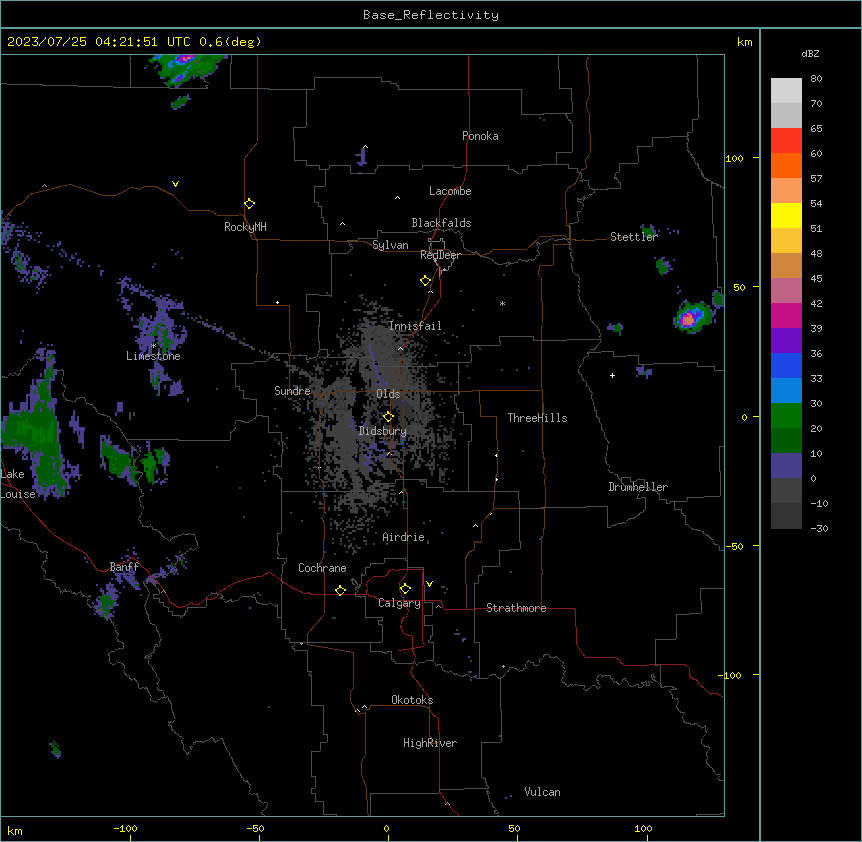This screenshot has height=842, width=862.
Task: Click the blue 36 dBZ legend color
Action: 786,365
